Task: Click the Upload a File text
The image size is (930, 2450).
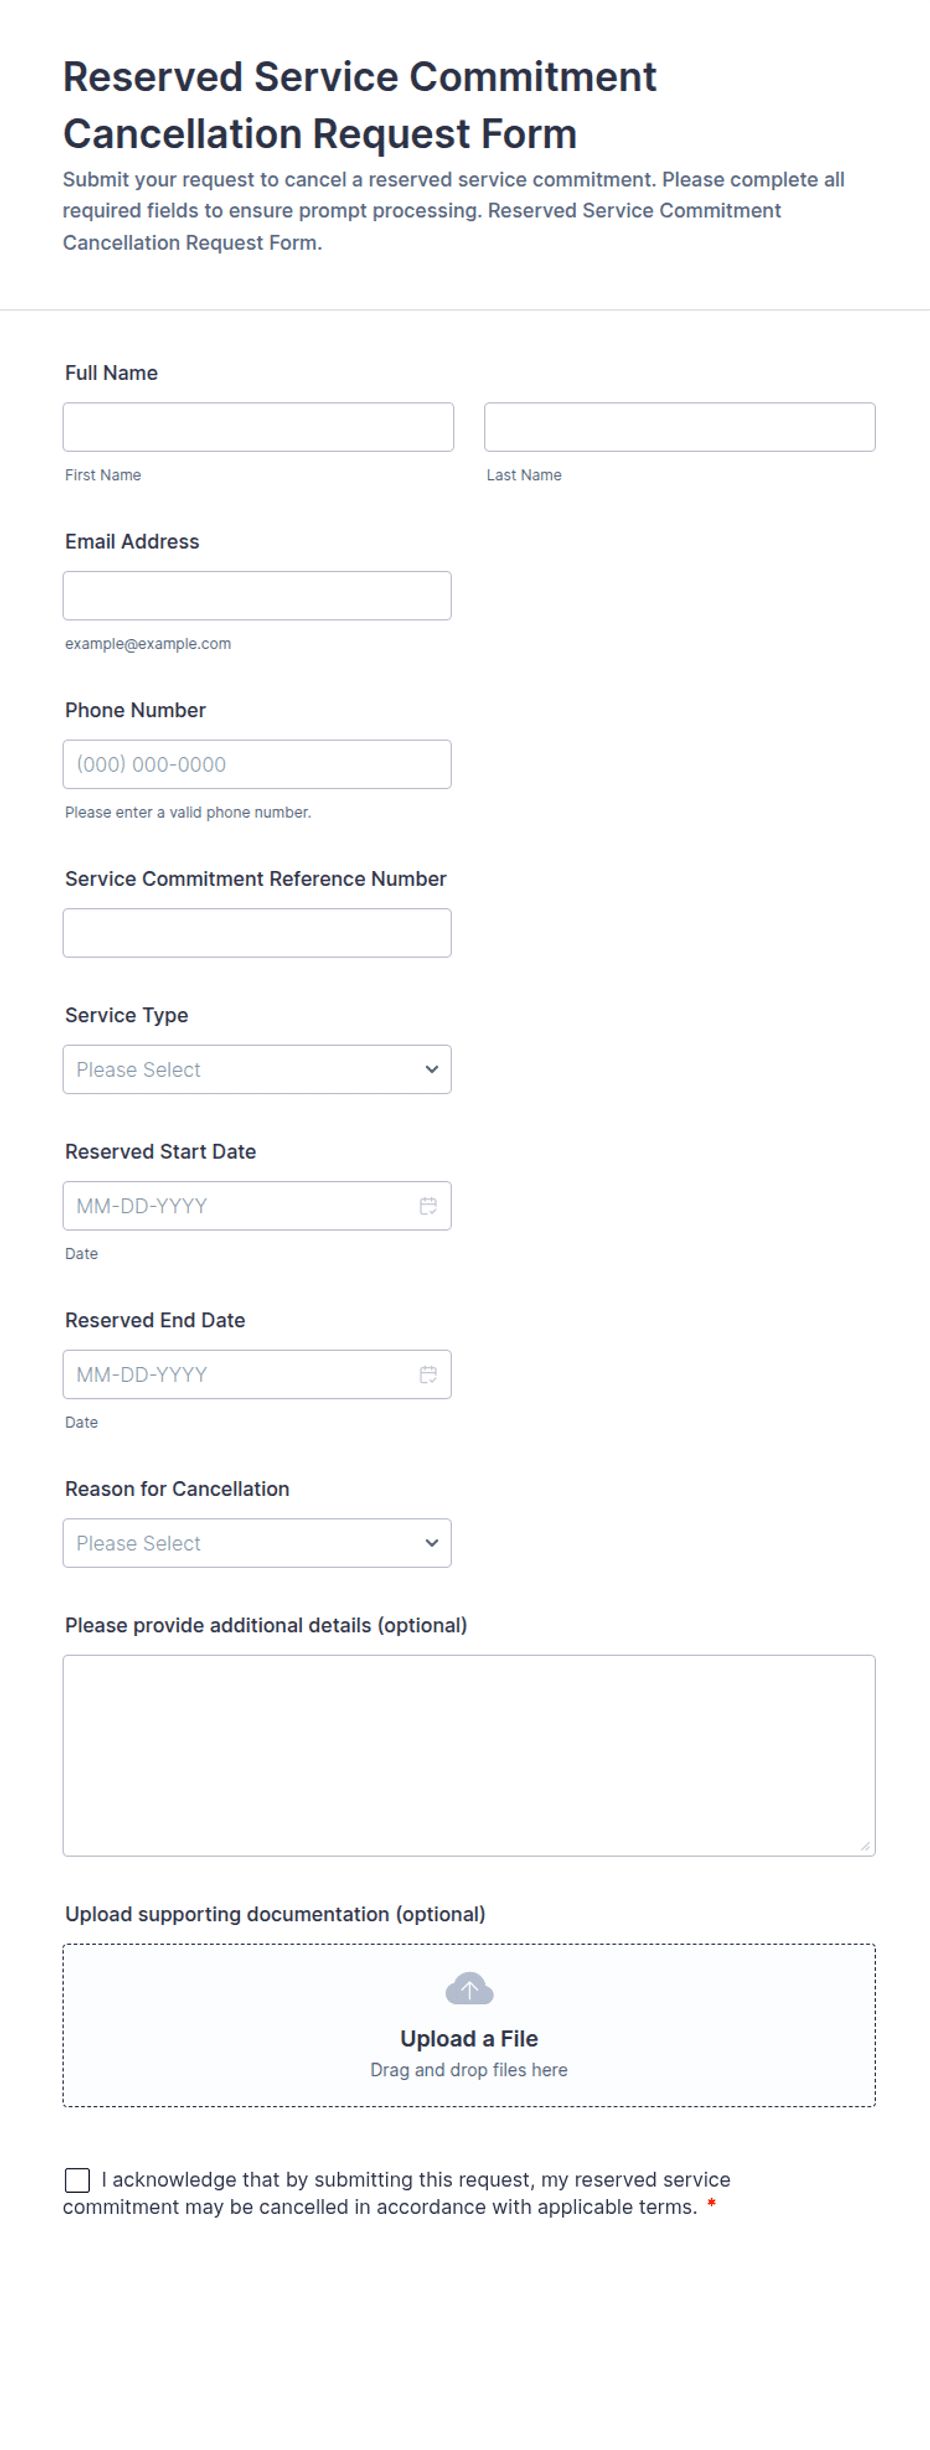Action: (469, 2039)
